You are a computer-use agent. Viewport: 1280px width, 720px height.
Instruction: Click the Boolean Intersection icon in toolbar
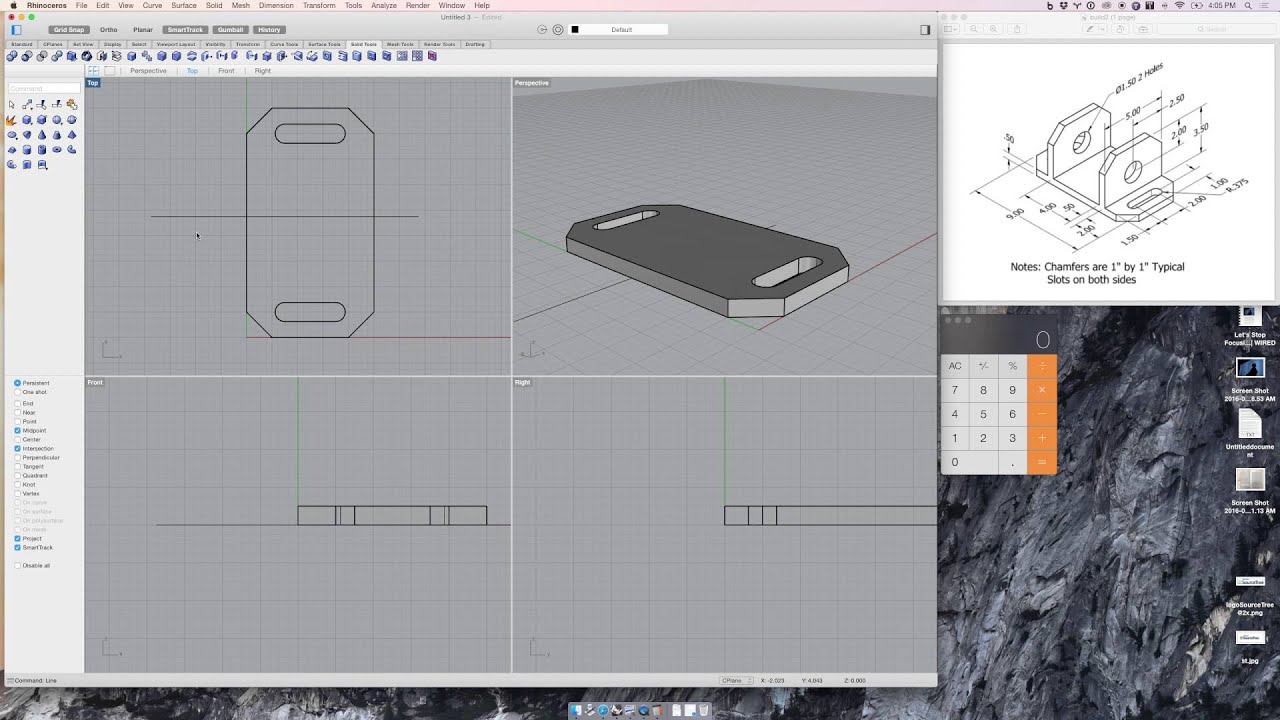(42, 56)
